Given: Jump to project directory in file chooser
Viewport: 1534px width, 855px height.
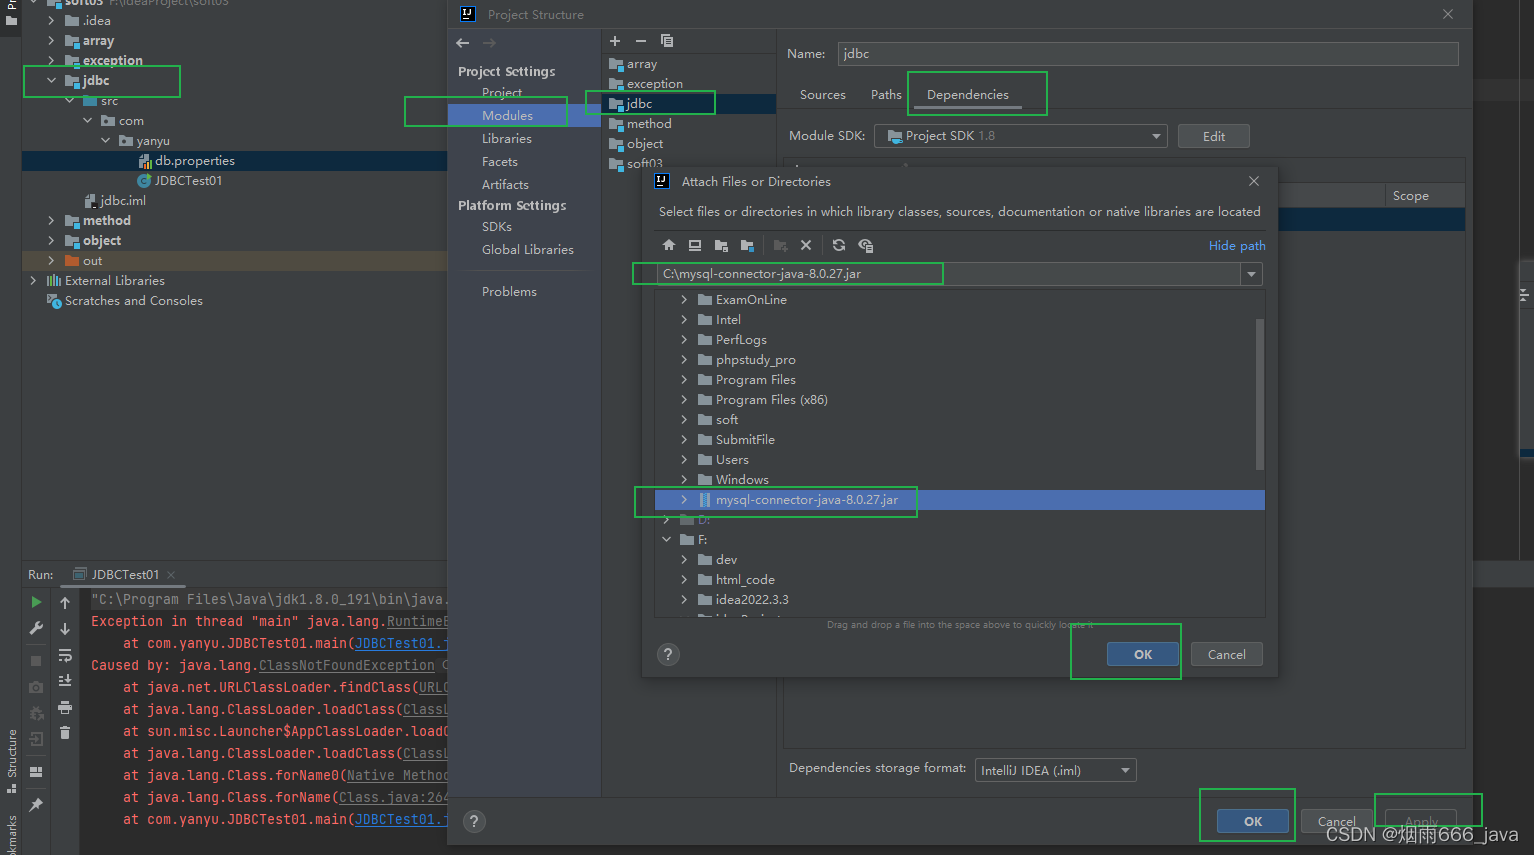Looking at the screenshot, I should [x=721, y=245].
